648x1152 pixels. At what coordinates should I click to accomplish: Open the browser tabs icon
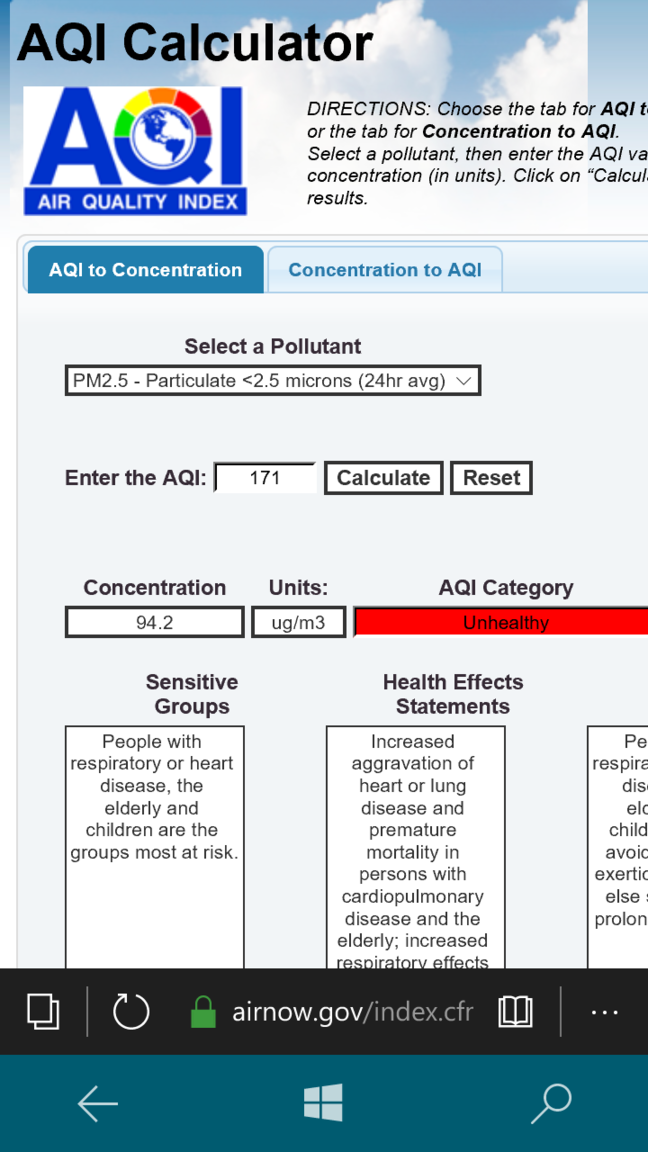[43, 1011]
